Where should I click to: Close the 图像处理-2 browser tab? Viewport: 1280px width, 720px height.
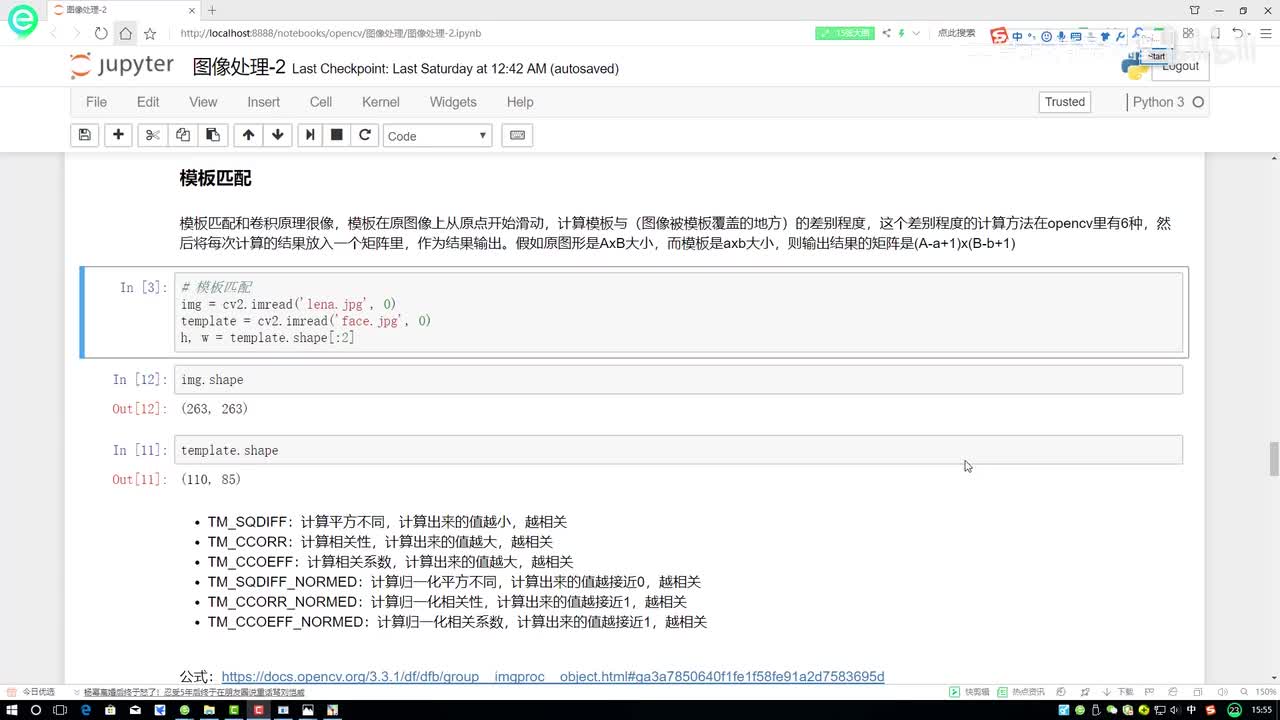click(191, 10)
